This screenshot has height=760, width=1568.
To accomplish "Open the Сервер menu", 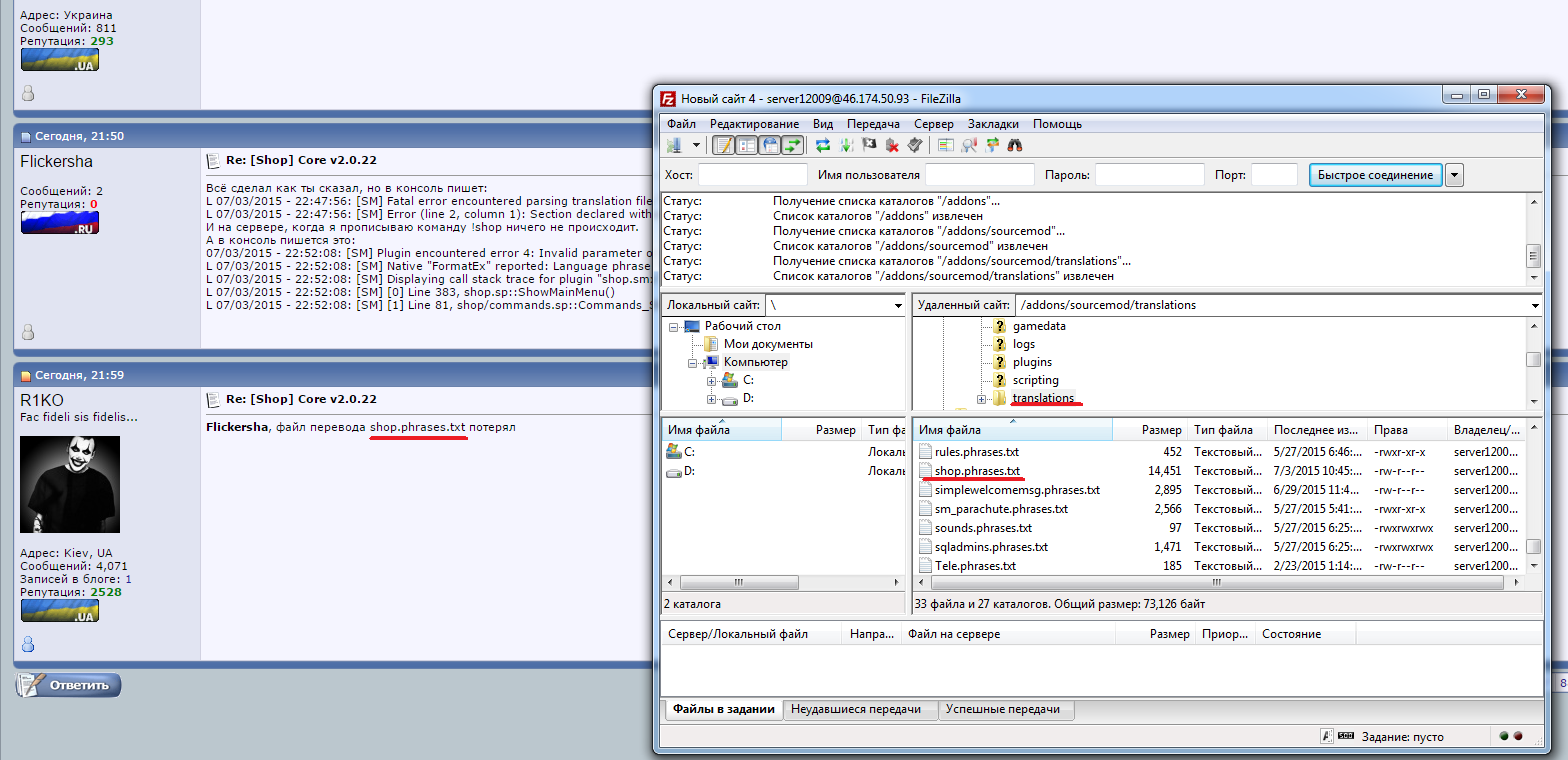I will pyautogui.click(x=933, y=124).
